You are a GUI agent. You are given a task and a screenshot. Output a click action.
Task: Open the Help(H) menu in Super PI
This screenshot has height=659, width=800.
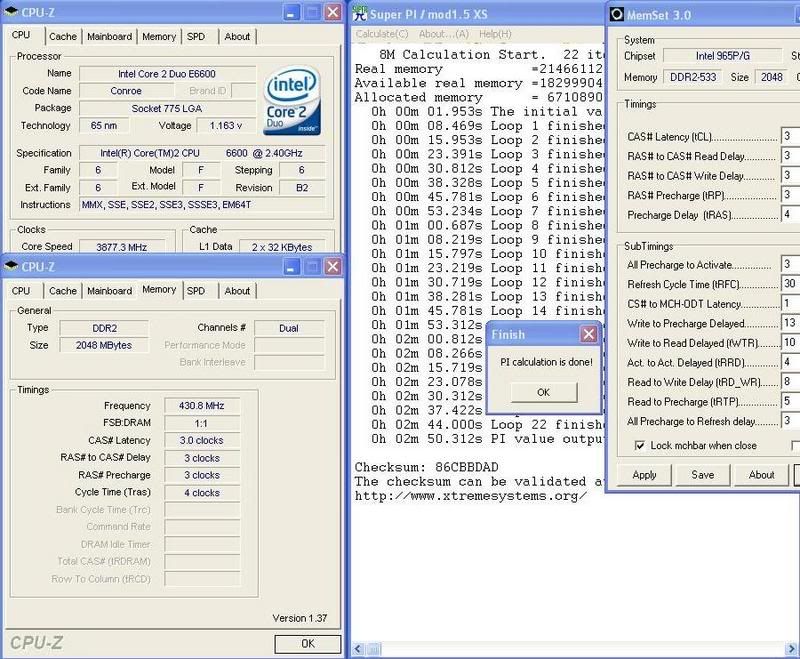coord(495,34)
